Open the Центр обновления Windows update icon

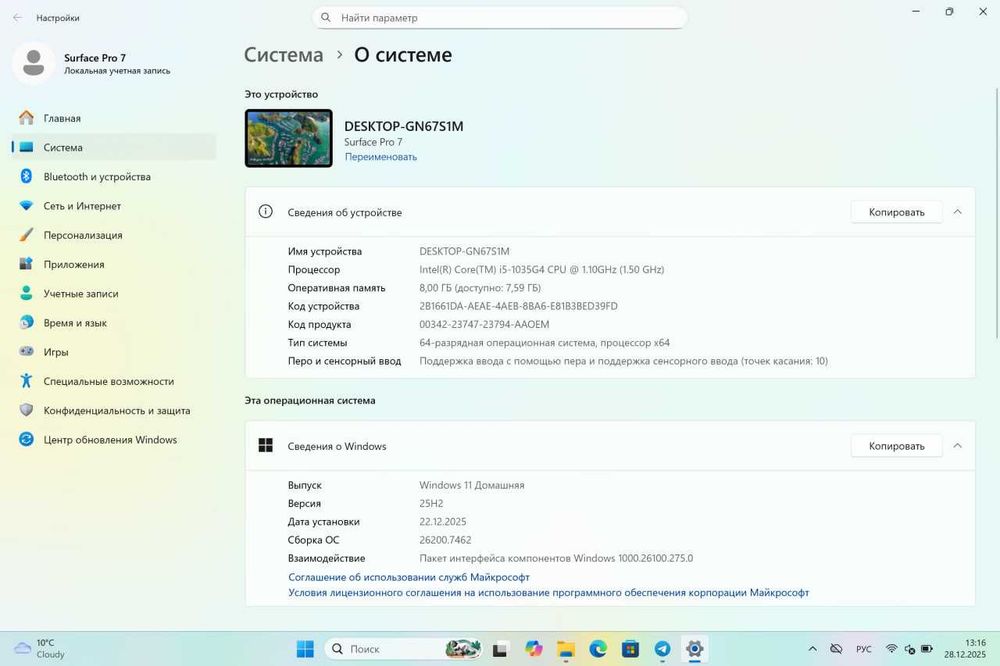26,440
